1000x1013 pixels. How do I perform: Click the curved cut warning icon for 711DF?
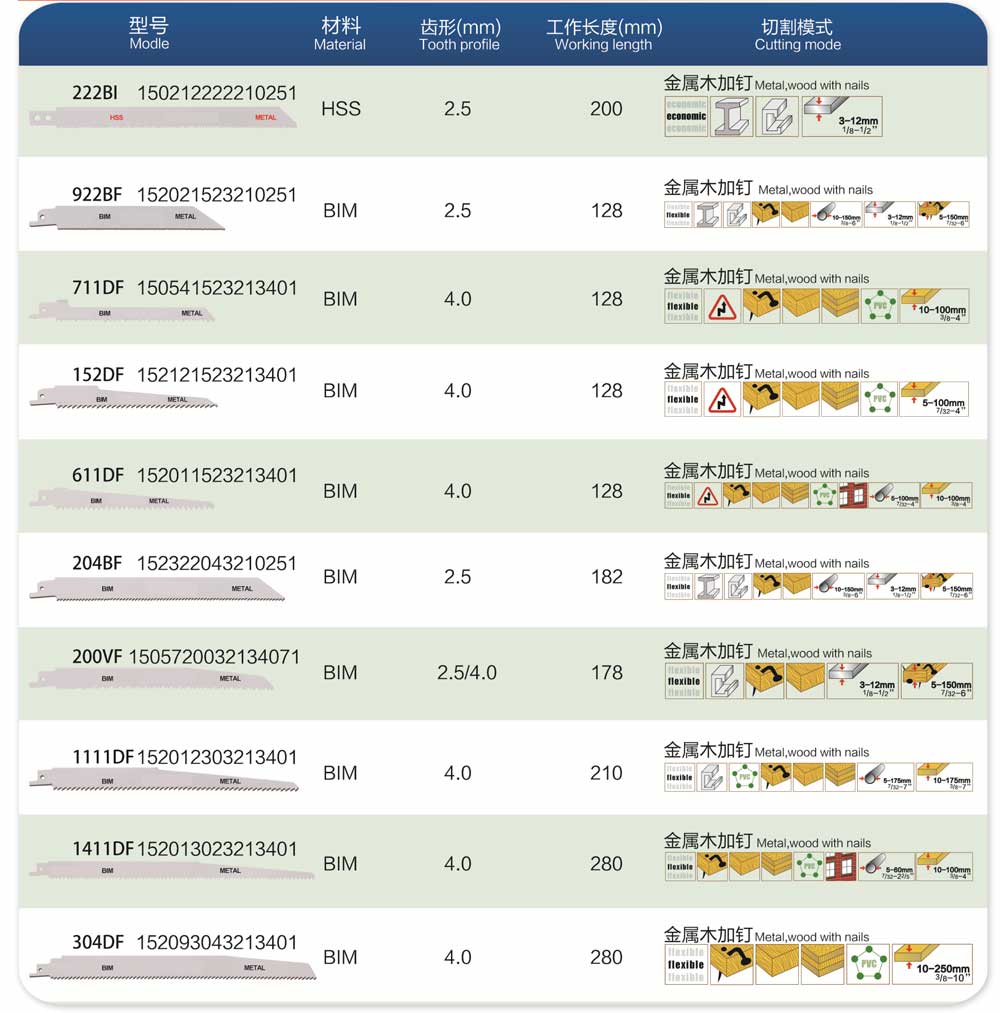pyautogui.click(x=721, y=307)
